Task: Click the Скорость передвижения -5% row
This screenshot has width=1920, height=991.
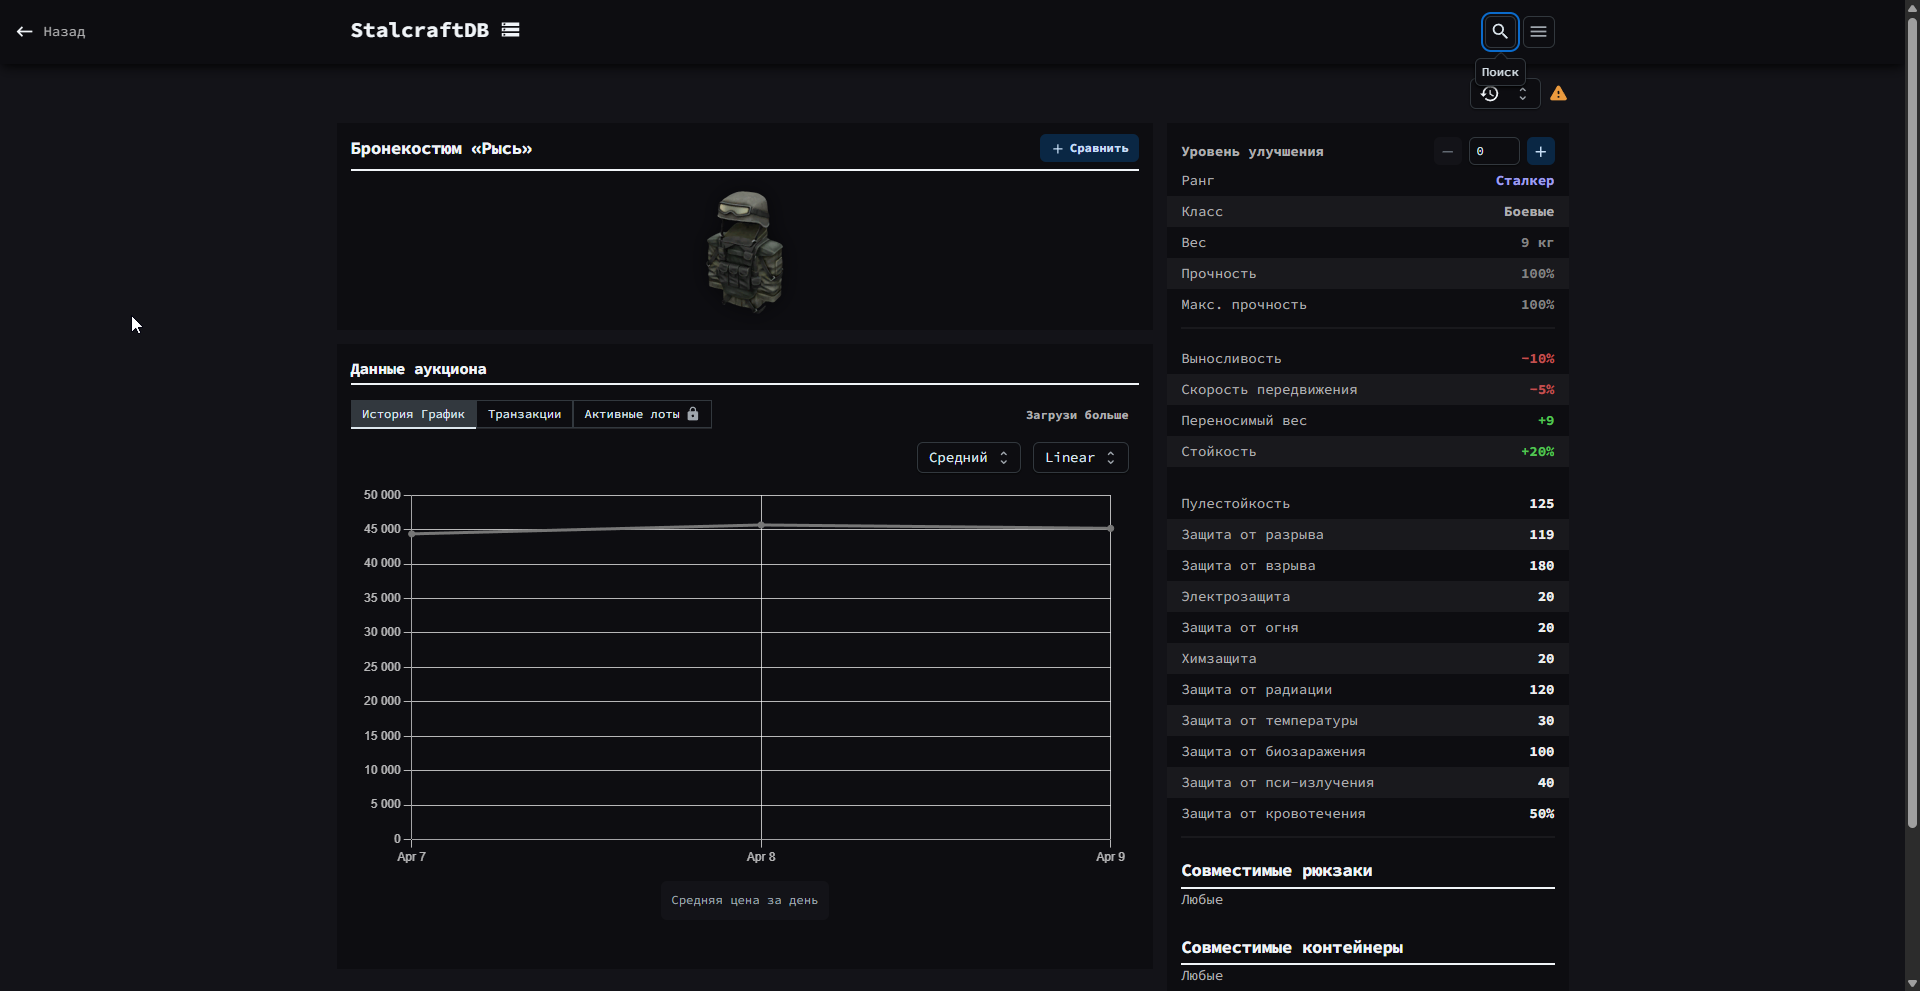Action: tap(1367, 390)
